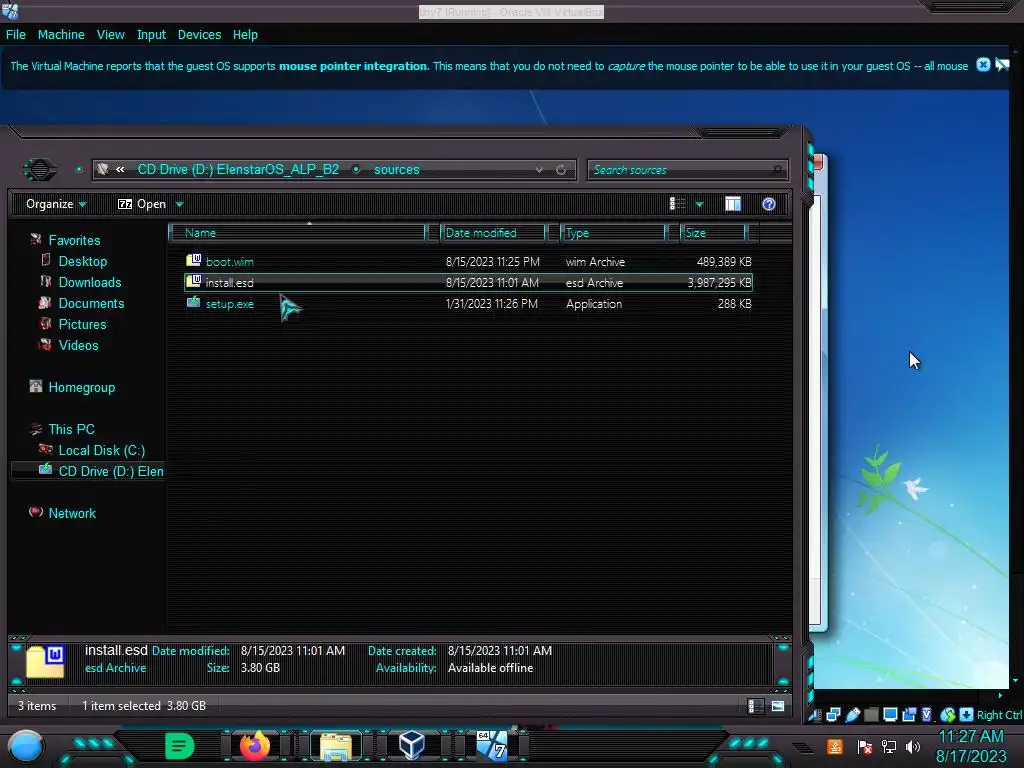Screen dimensions: 1024x768
Task: Open Downloads in the navigation pane
Action: [90, 282]
